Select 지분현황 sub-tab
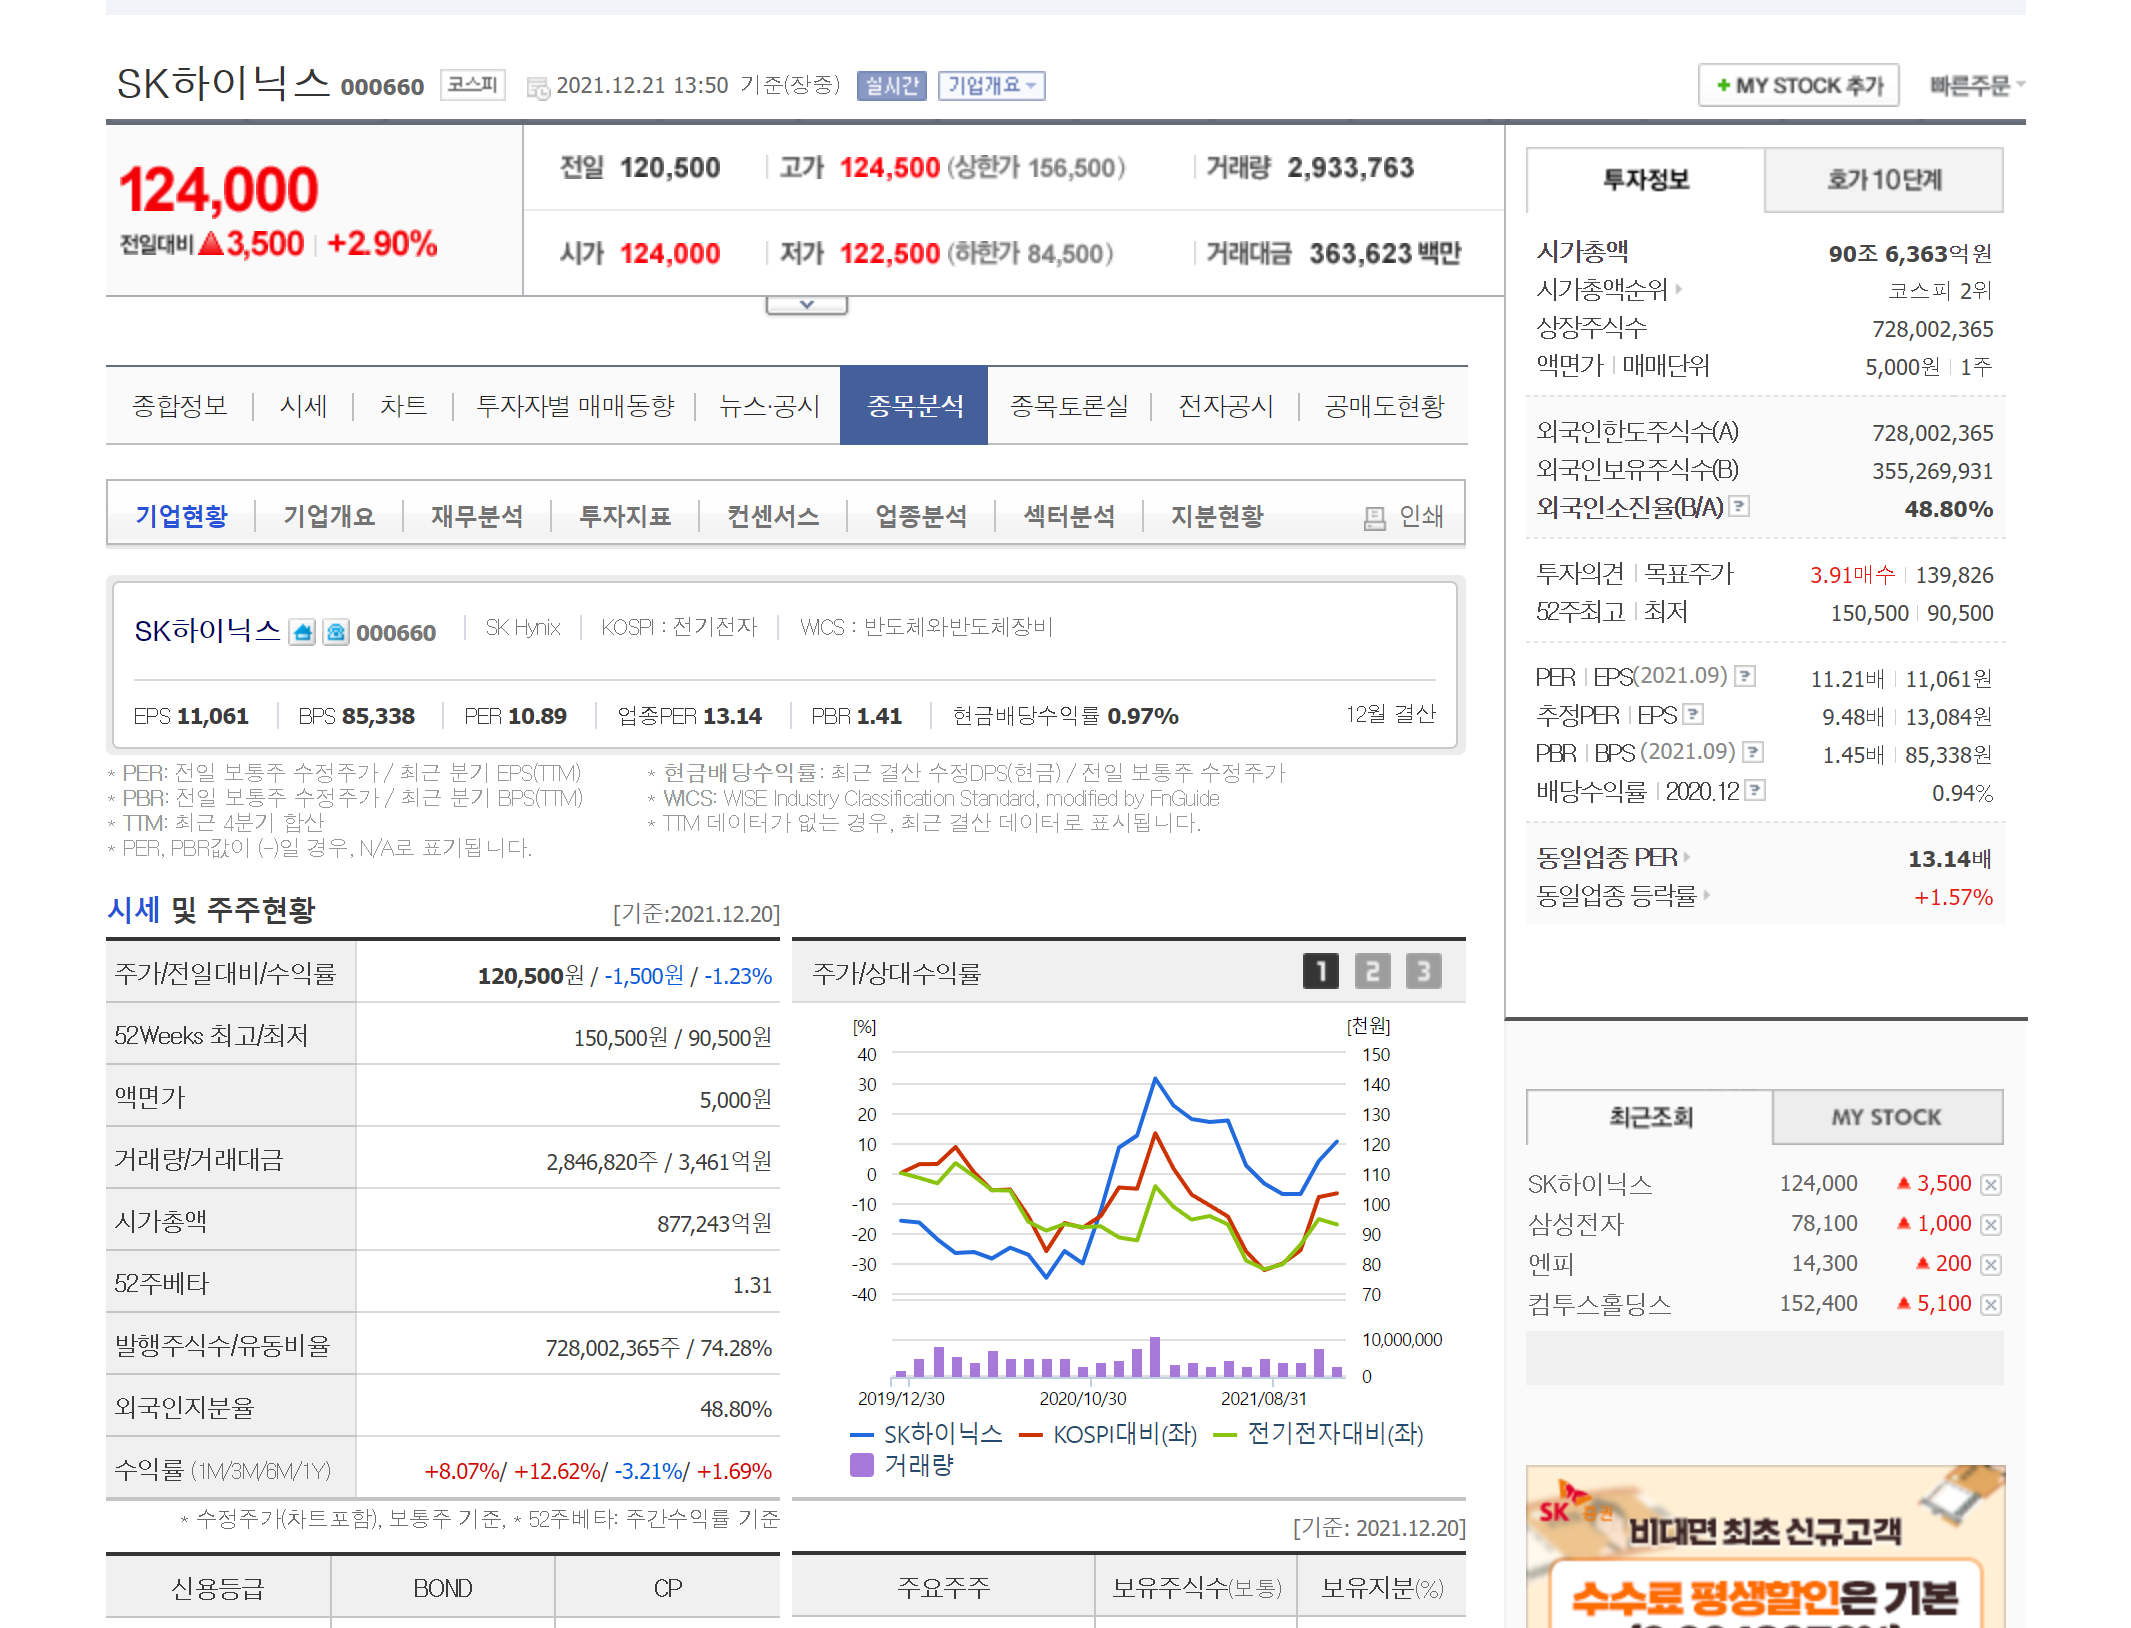 pyautogui.click(x=1217, y=516)
